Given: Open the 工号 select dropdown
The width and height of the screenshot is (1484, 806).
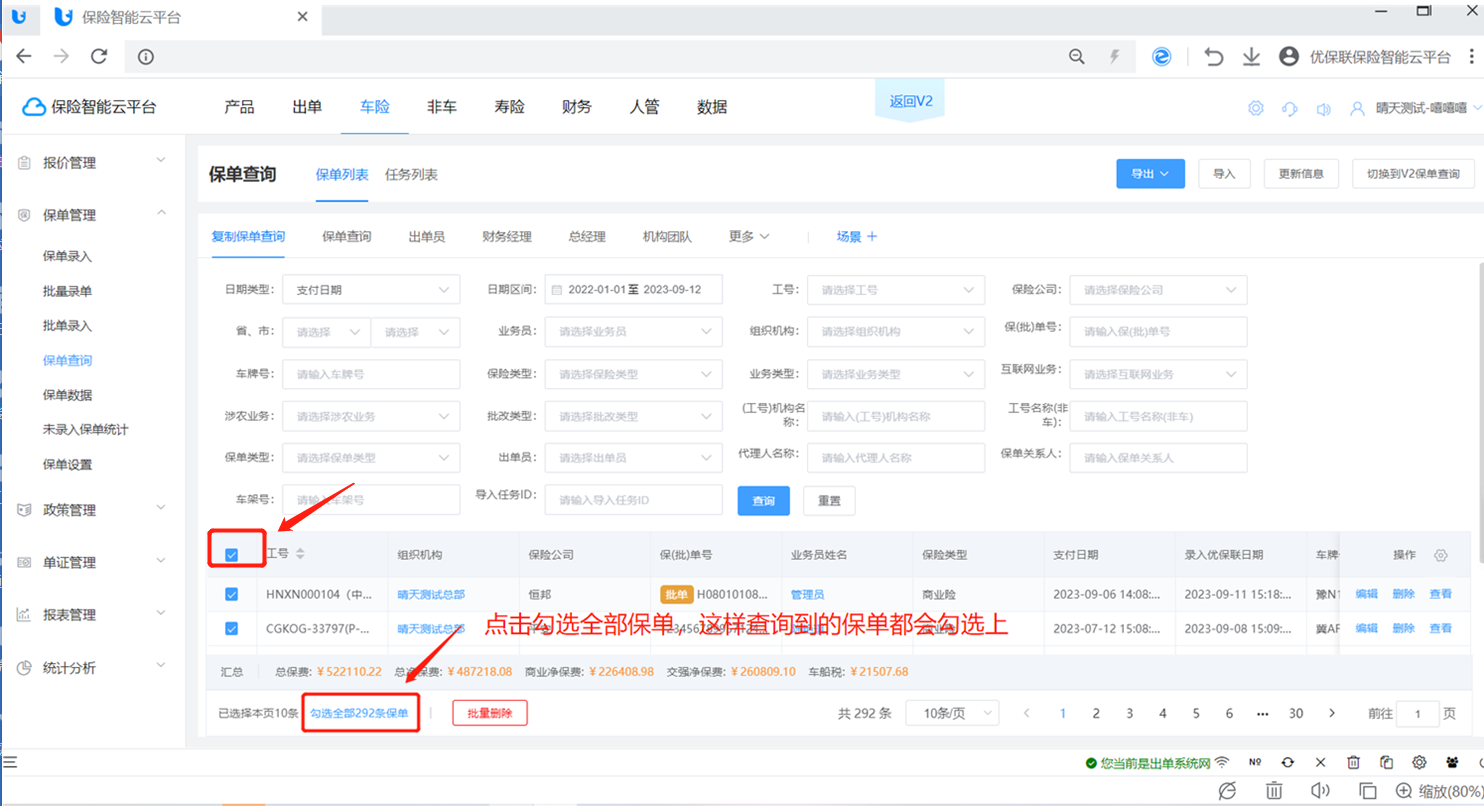Looking at the screenshot, I should [896, 290].
